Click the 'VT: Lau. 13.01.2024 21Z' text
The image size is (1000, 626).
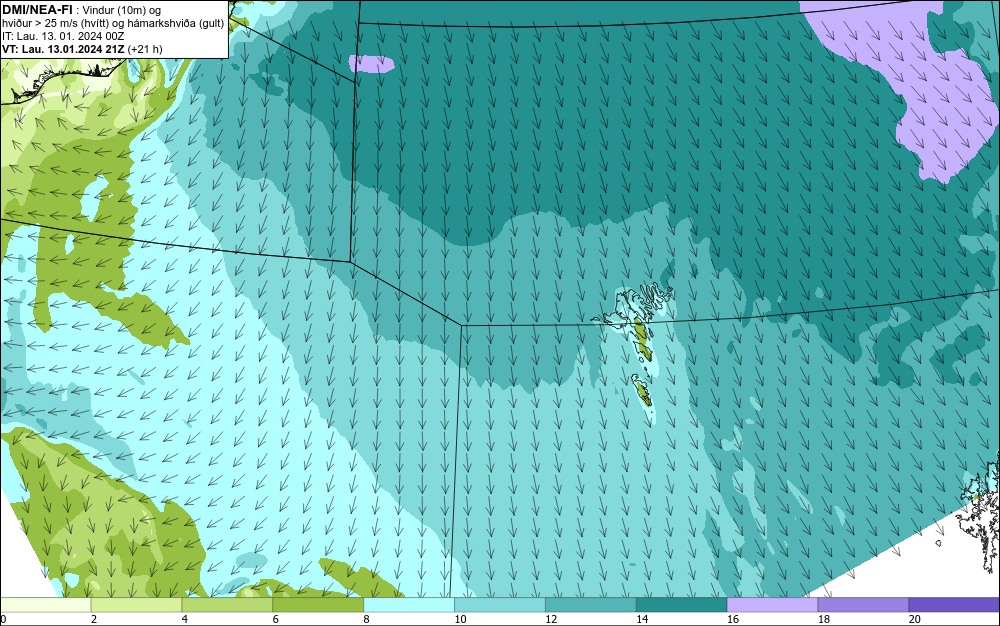point(64,49)
